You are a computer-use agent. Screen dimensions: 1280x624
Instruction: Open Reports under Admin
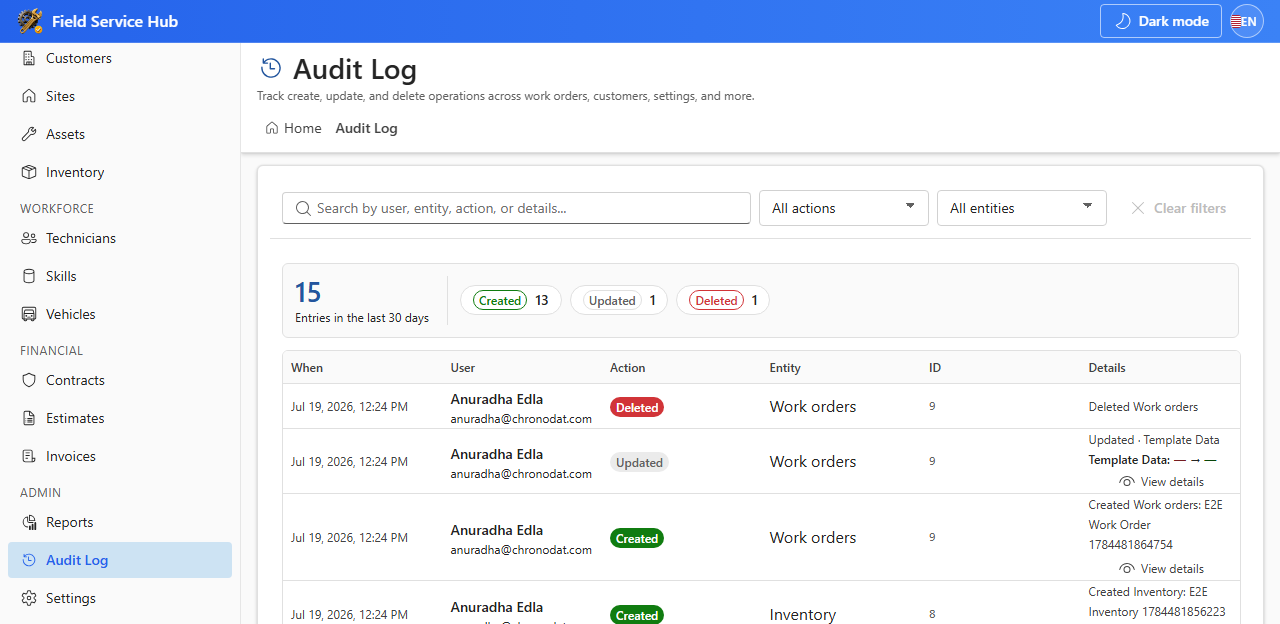point(120,522)
